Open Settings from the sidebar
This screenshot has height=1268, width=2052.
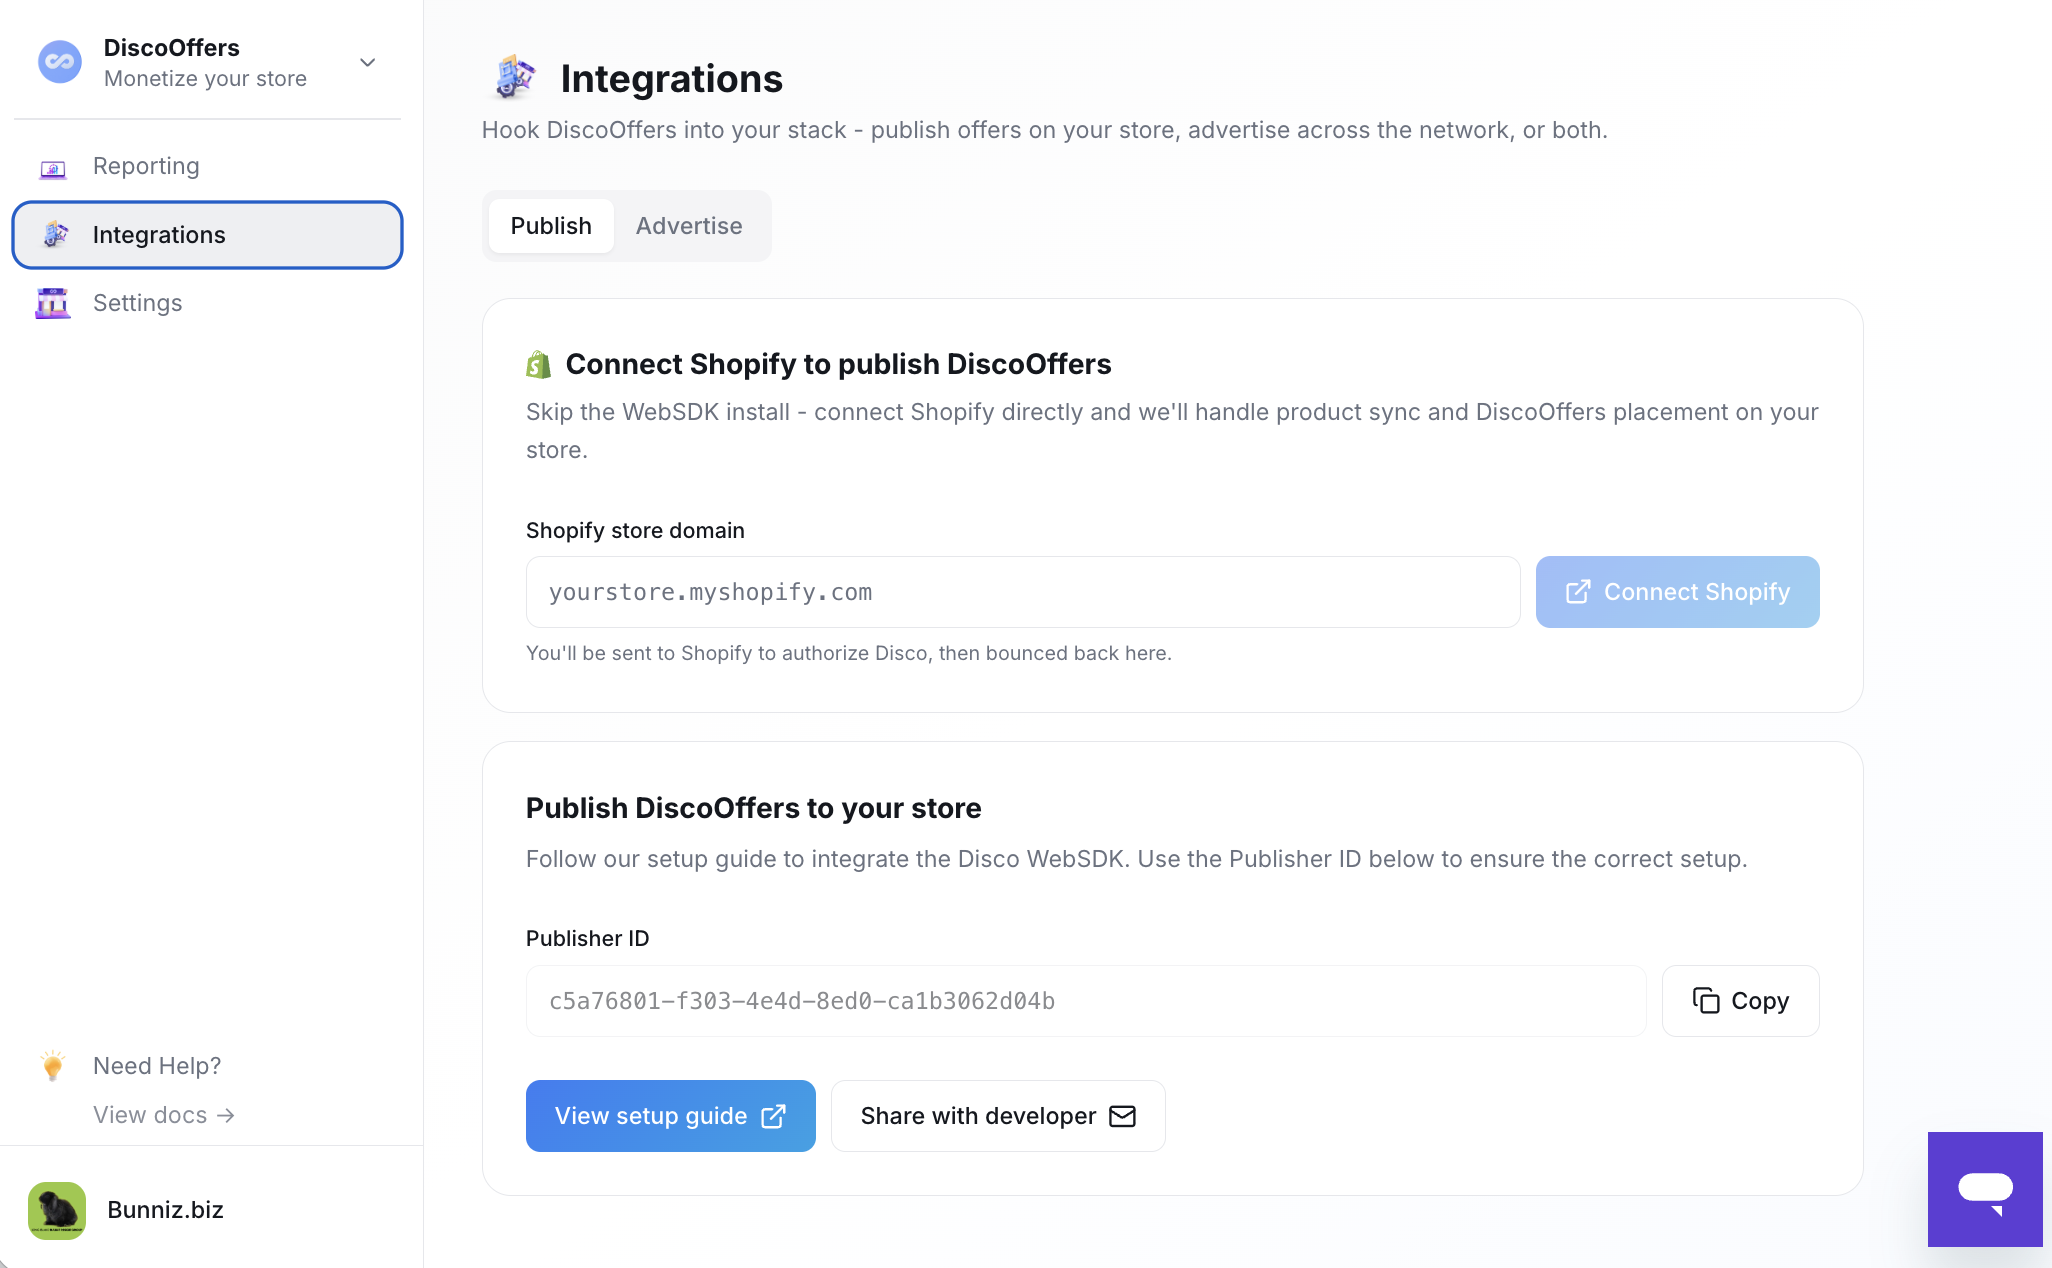pos(207,303)
